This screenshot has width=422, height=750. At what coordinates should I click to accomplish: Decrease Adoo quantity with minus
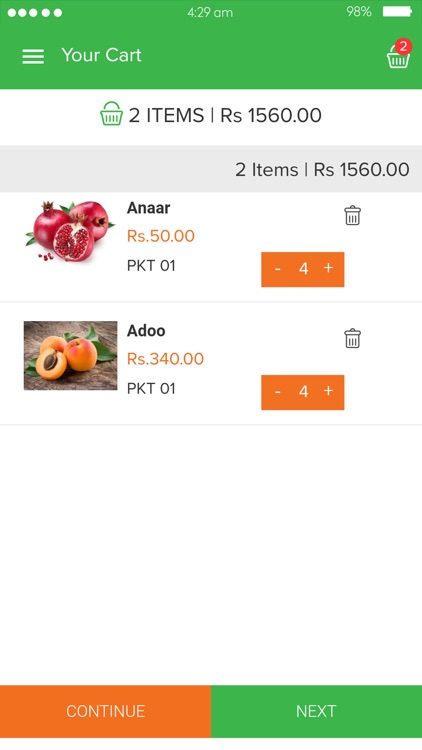pos(278,392)
